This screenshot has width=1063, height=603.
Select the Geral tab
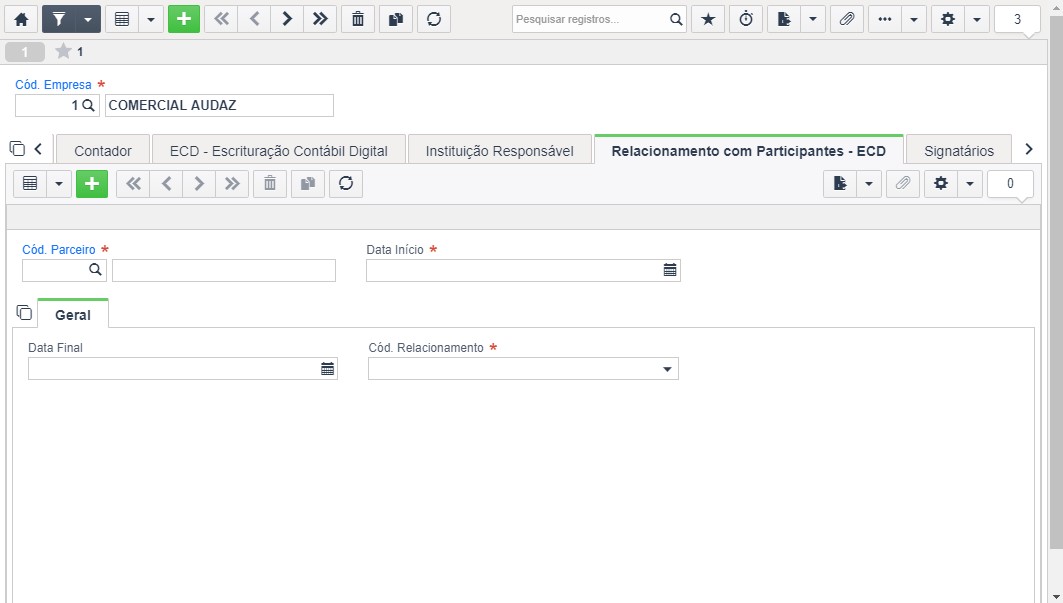pos(73,315)
